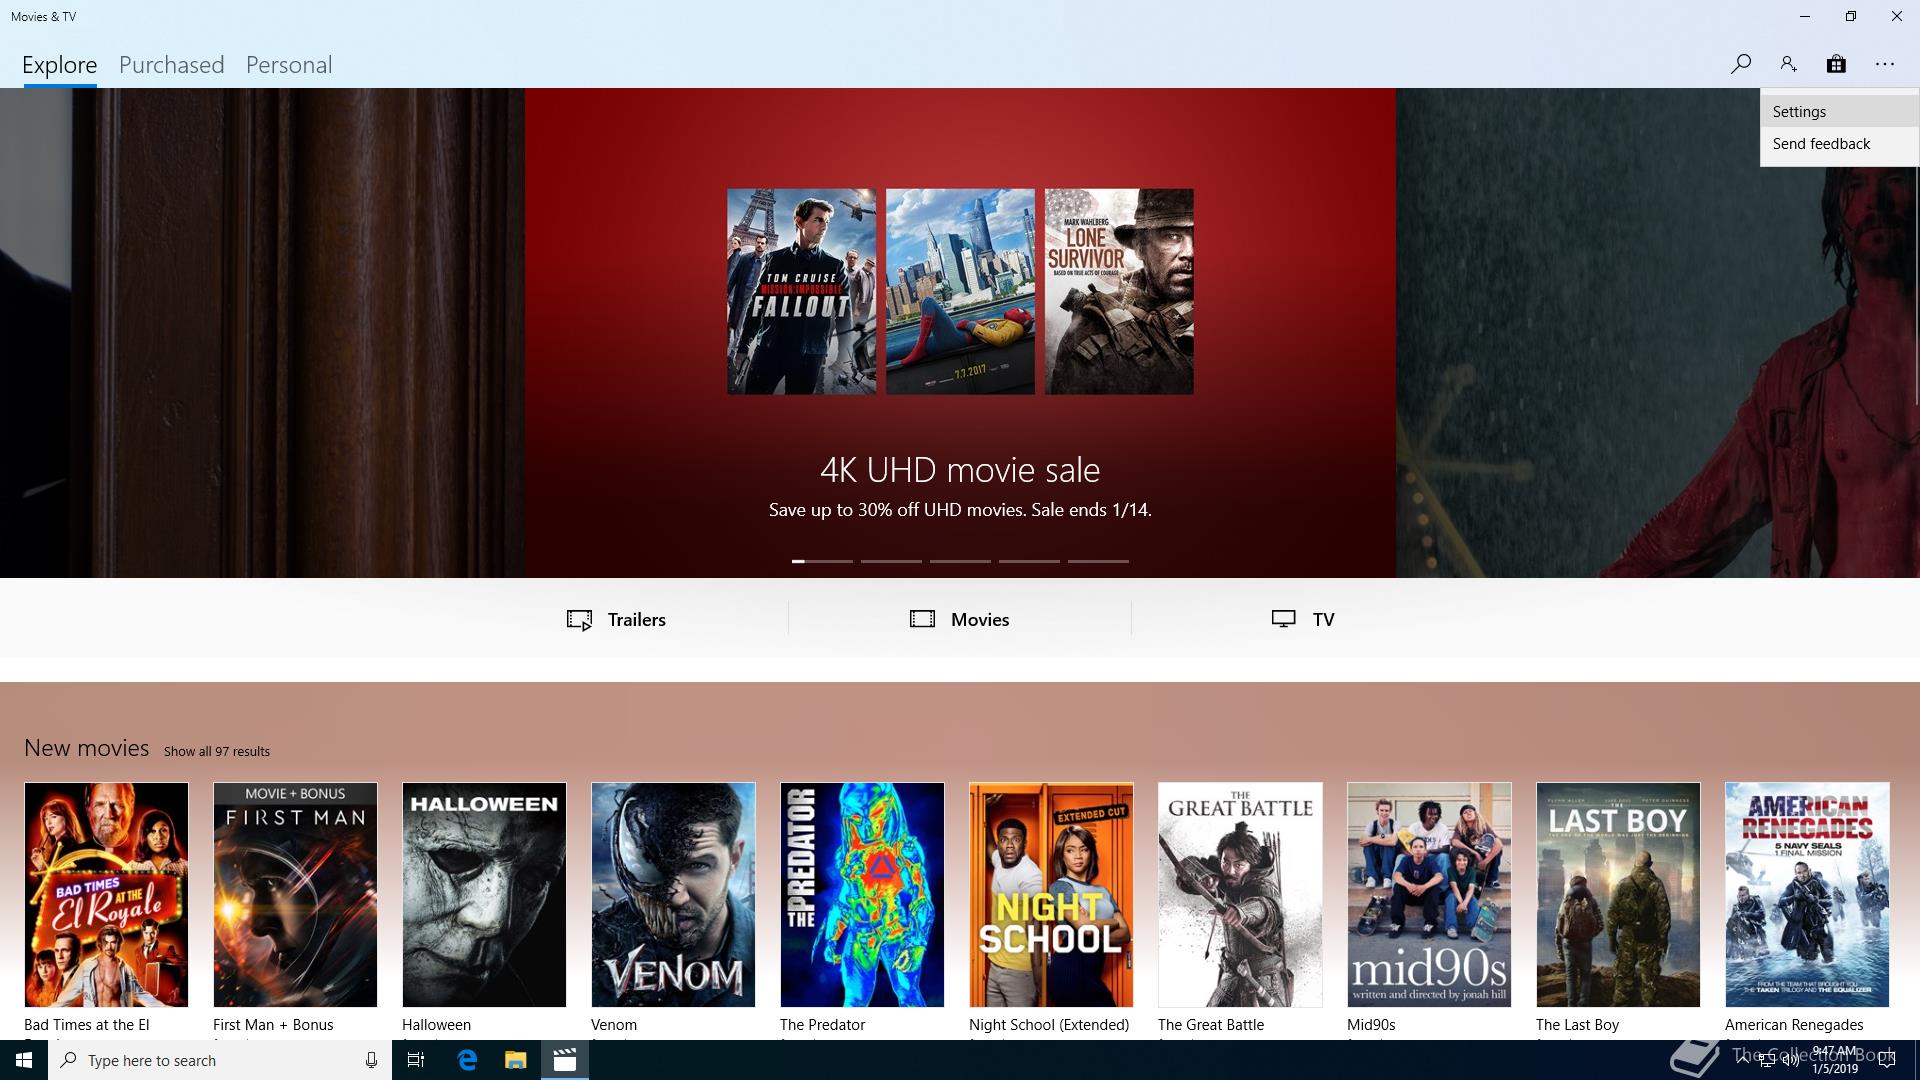Switch to the Personal tab
1920x1080 pixels.
pos(289,65)
